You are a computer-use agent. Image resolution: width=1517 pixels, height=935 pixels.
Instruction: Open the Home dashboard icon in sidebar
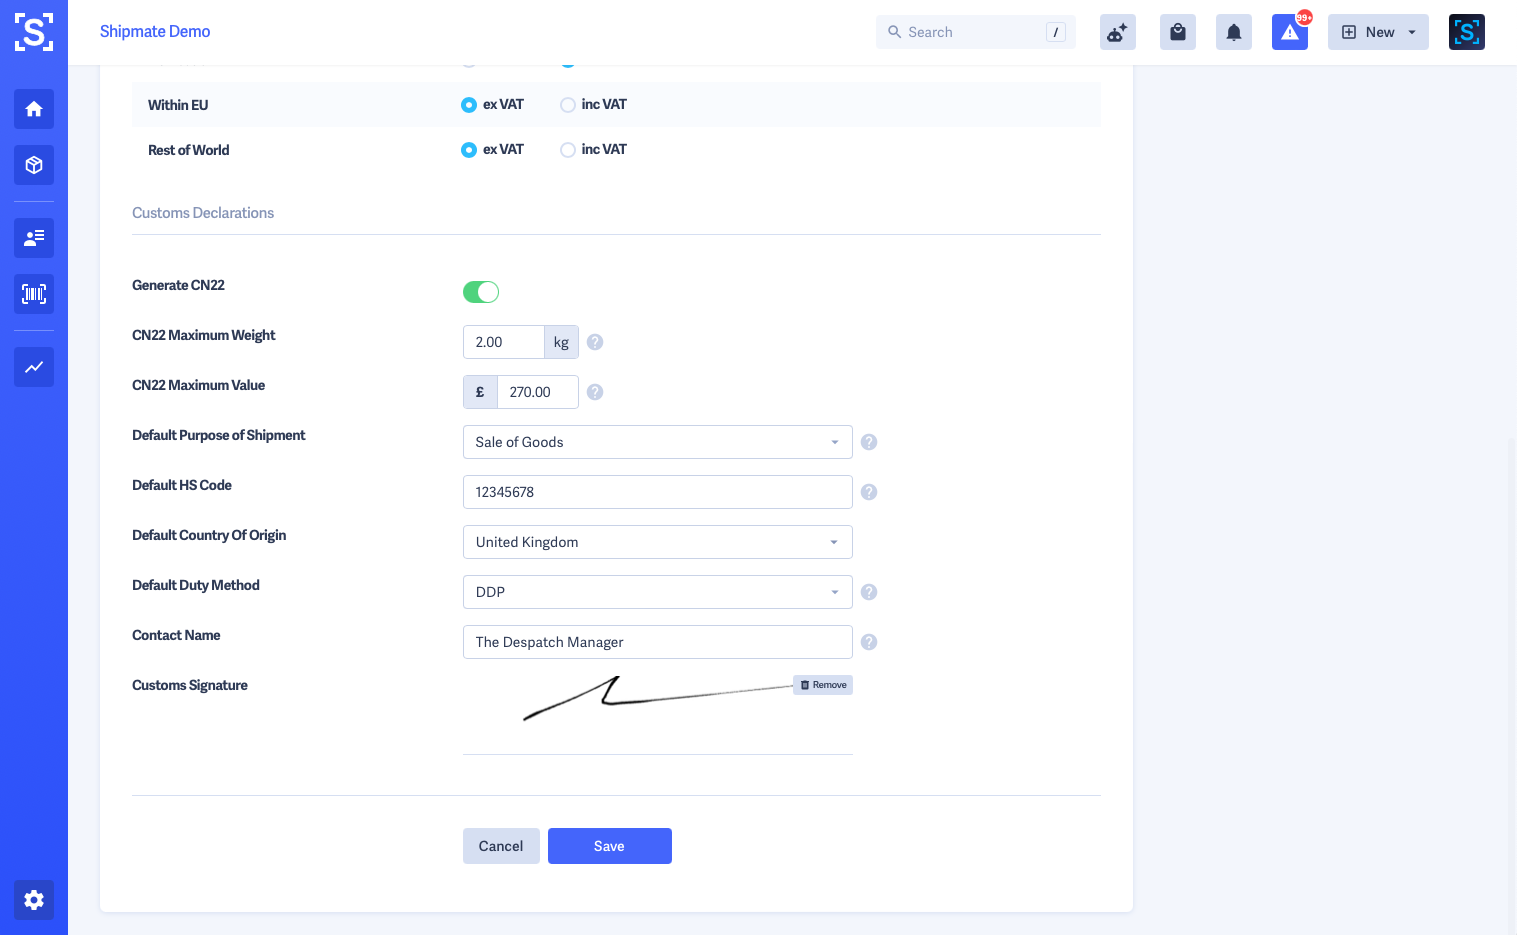pyautogui.click(x=34, y=109)
